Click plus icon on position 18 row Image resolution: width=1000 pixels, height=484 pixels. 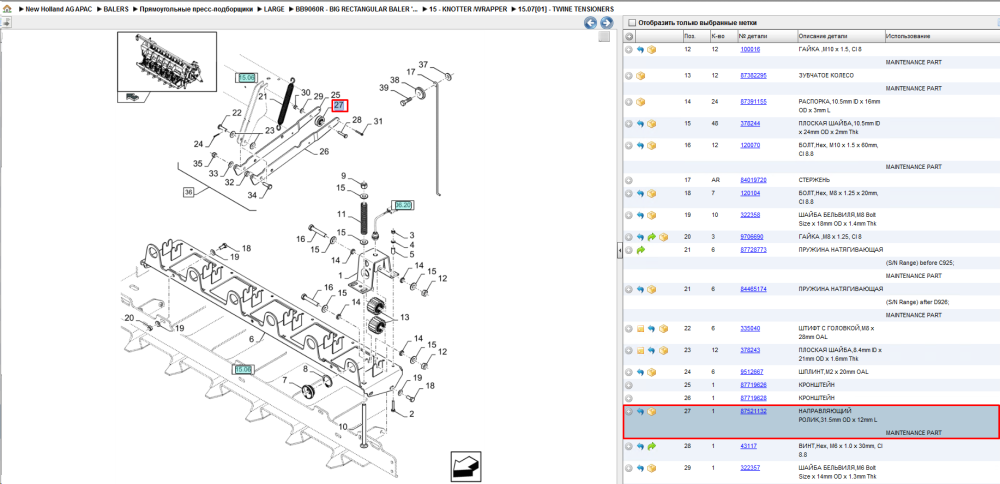(629, 193)
